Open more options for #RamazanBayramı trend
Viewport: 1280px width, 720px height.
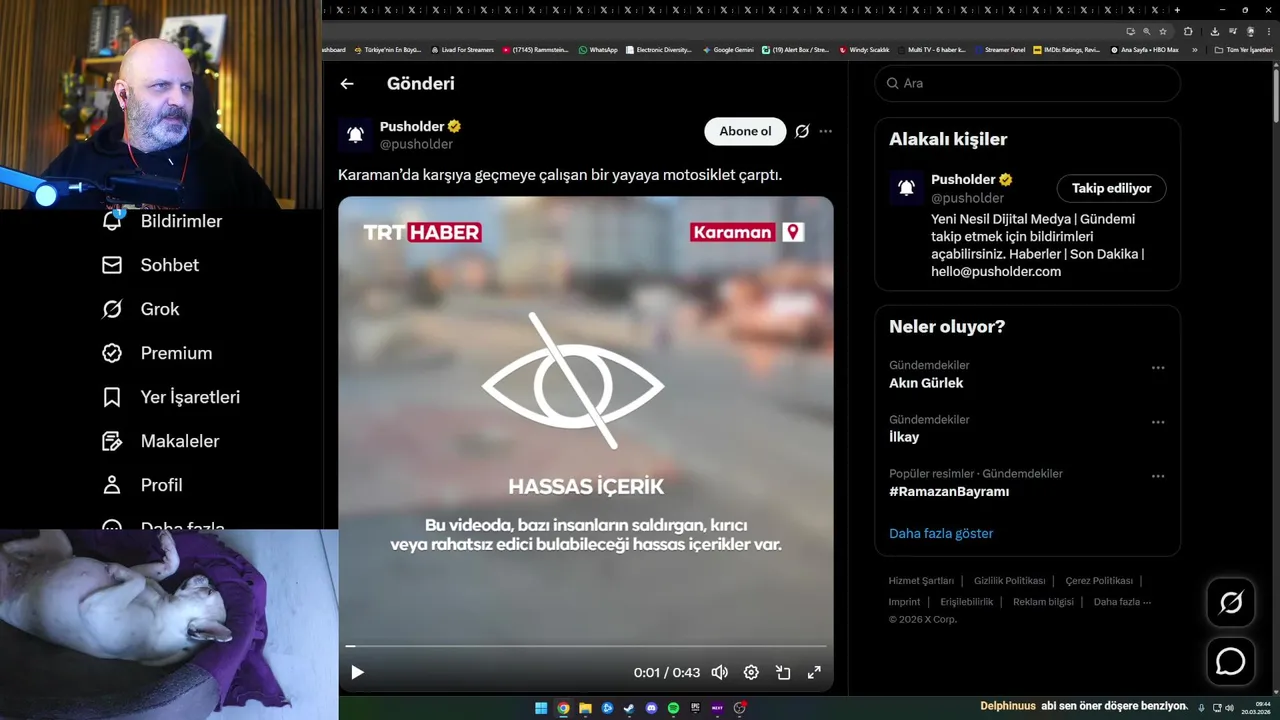[x=1158, y=476]
